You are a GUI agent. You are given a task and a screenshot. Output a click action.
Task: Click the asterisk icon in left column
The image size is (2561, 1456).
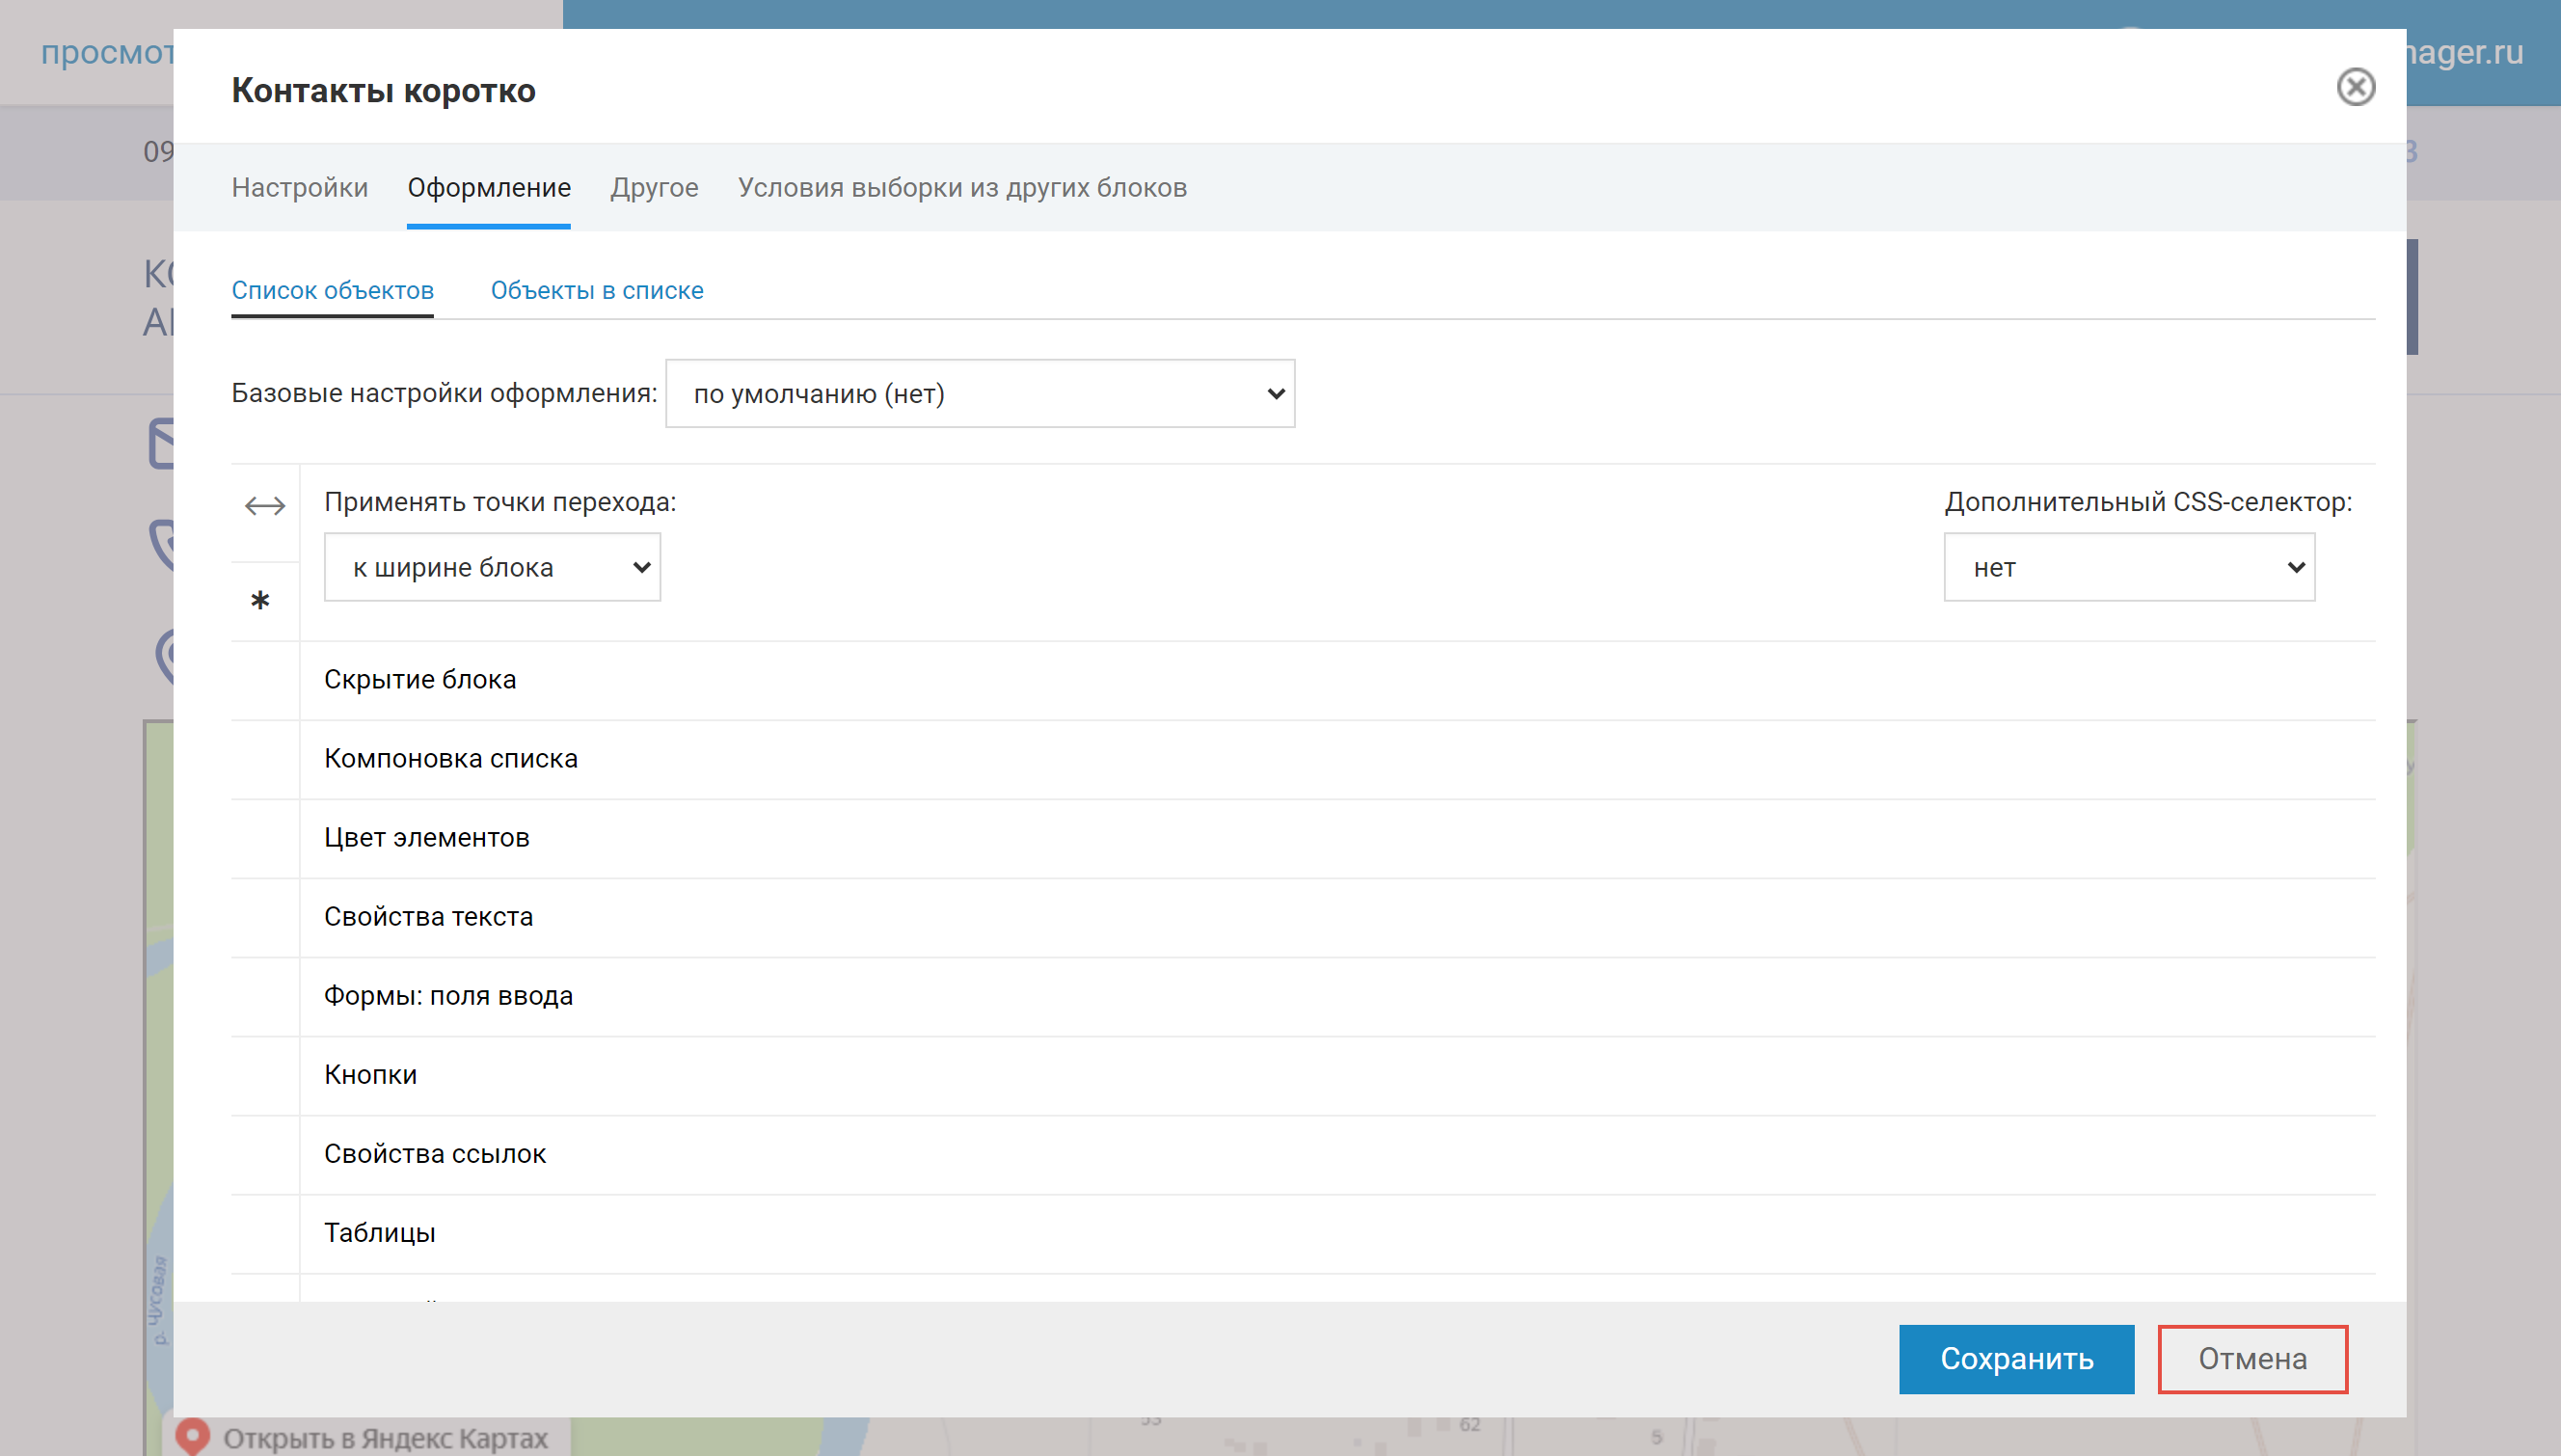click(x=260, y=601)
